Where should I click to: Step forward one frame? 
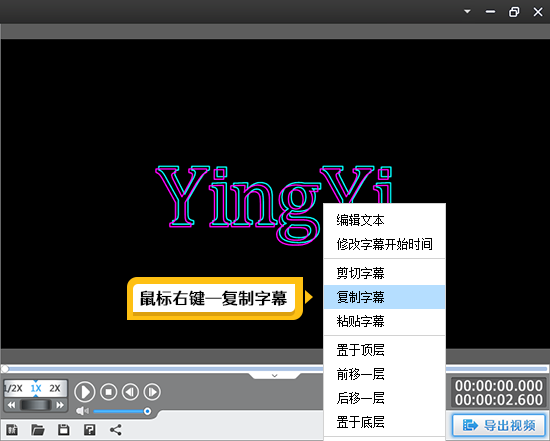point(152,392)
